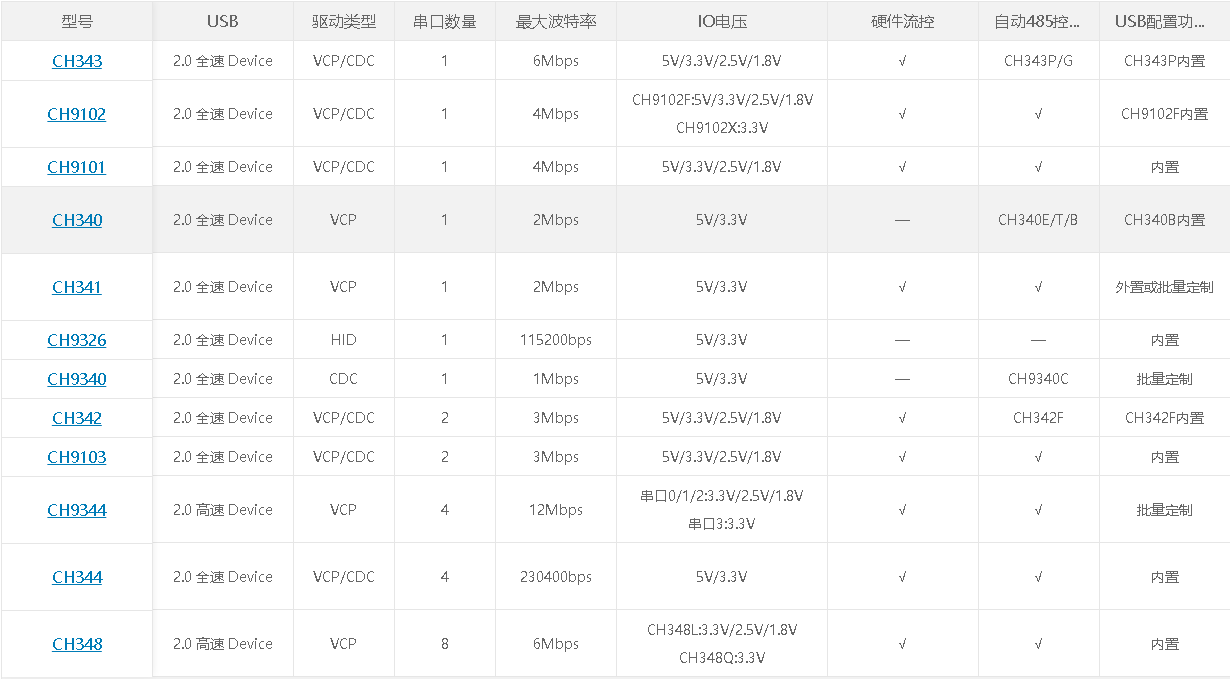This screenshot has width=1230, height=679.
Task: Click the 最大波特率 column header
Action: tap(556, 21)
